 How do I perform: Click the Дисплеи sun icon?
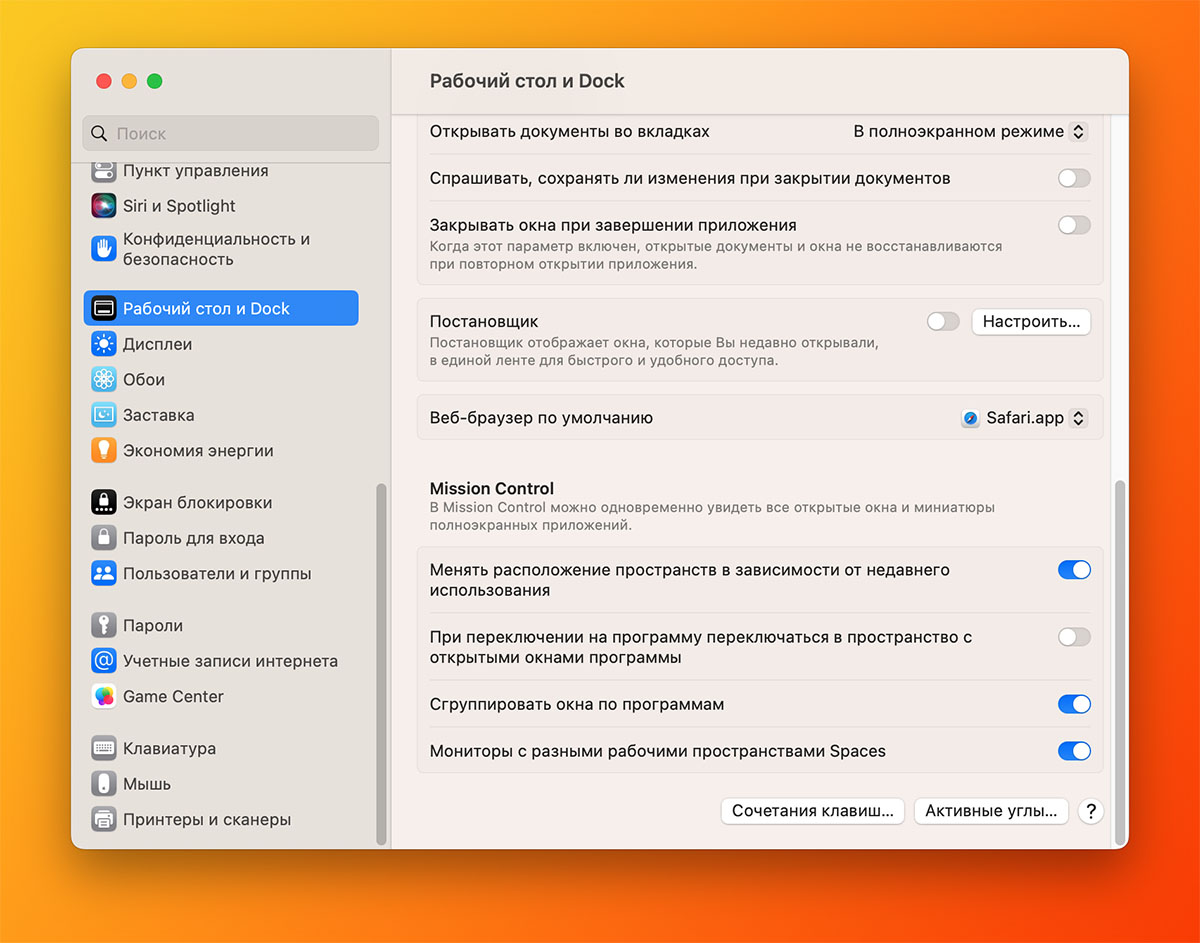(104, 344)
